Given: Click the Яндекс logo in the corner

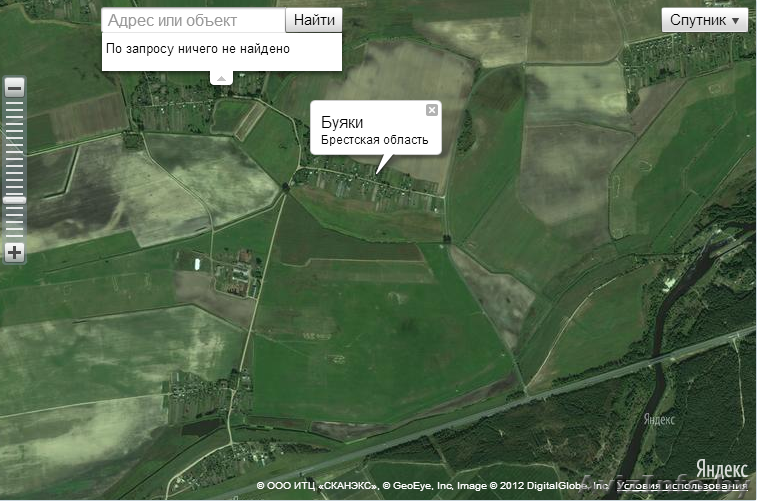Looking at the screenshot, I should pos(722,470).
